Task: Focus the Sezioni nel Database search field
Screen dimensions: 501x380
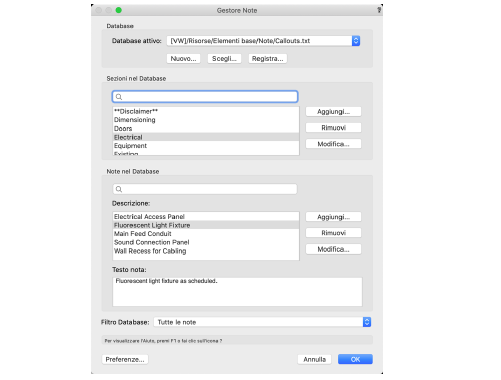Action: point(205,97)
